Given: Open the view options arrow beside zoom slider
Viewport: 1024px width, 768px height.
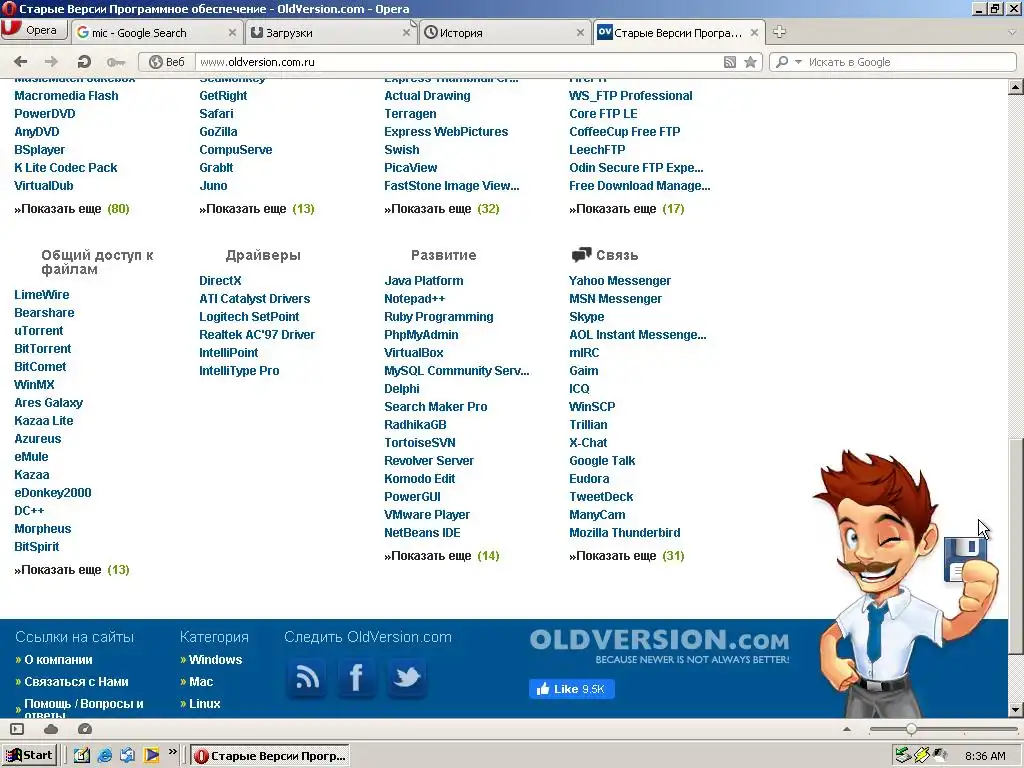Looking at the screenshot, I should 847,729.
